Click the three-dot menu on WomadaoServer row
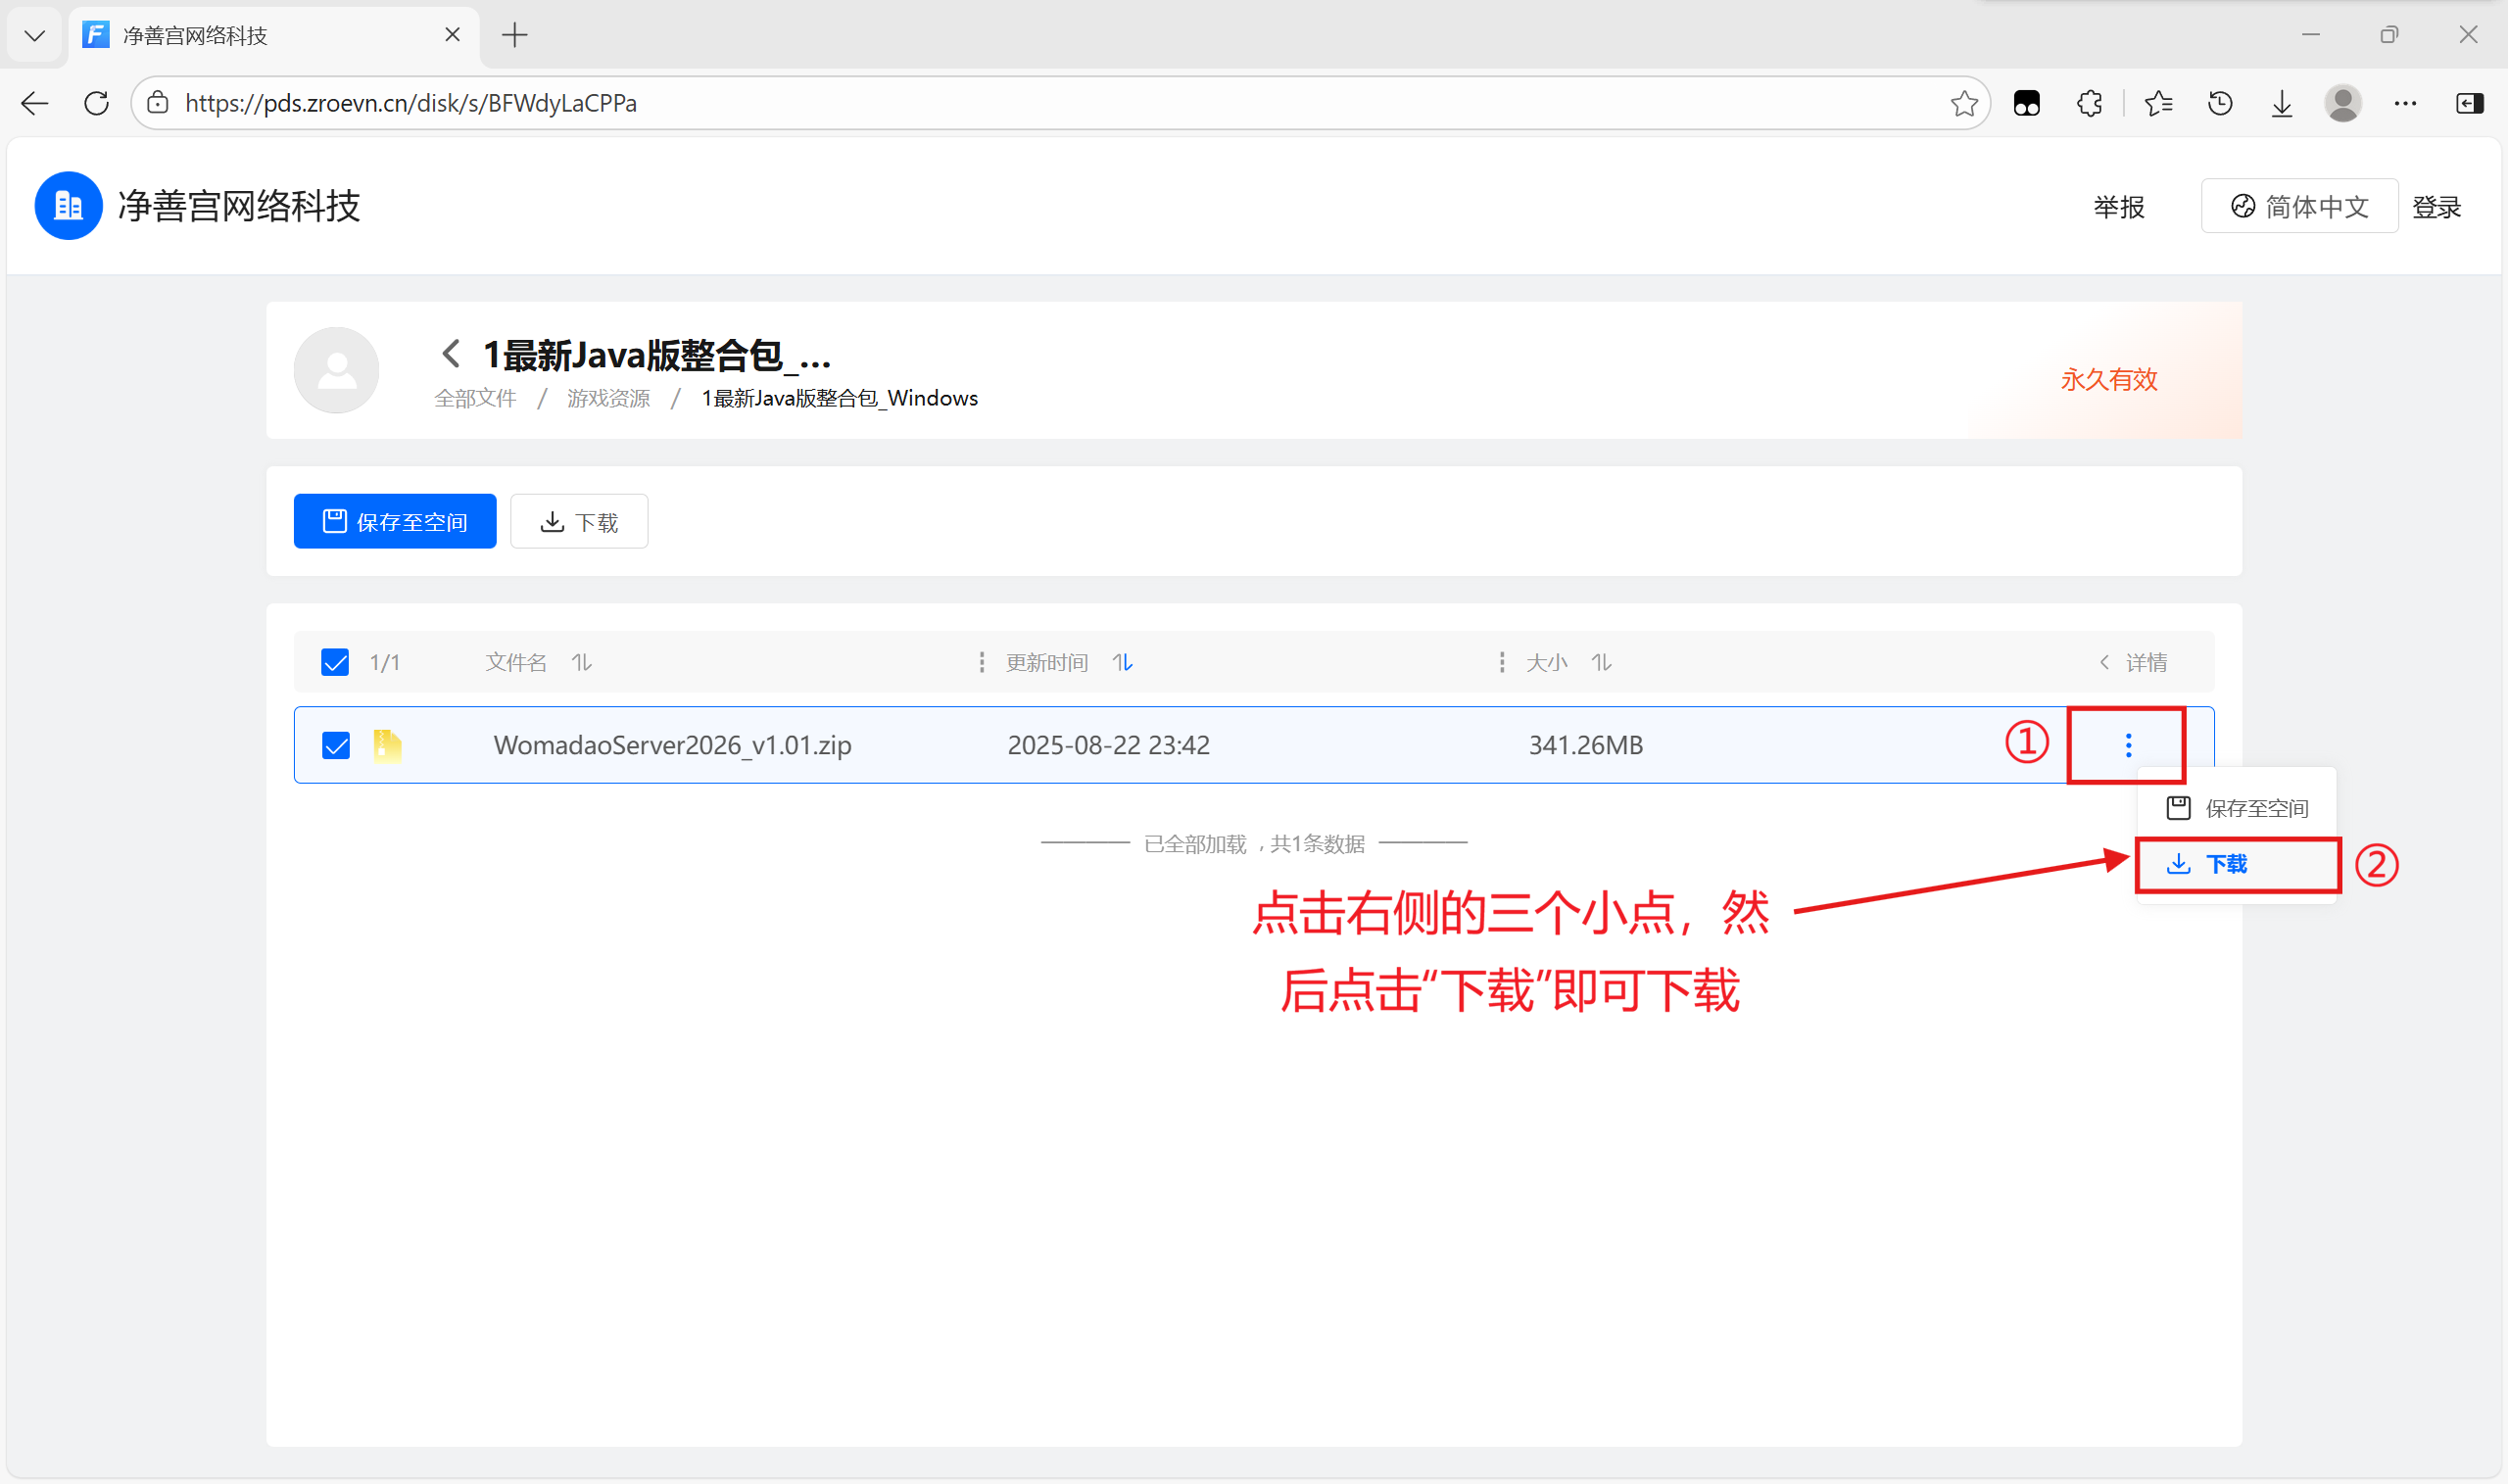 pyautogui.click(x=2127, y=745)
